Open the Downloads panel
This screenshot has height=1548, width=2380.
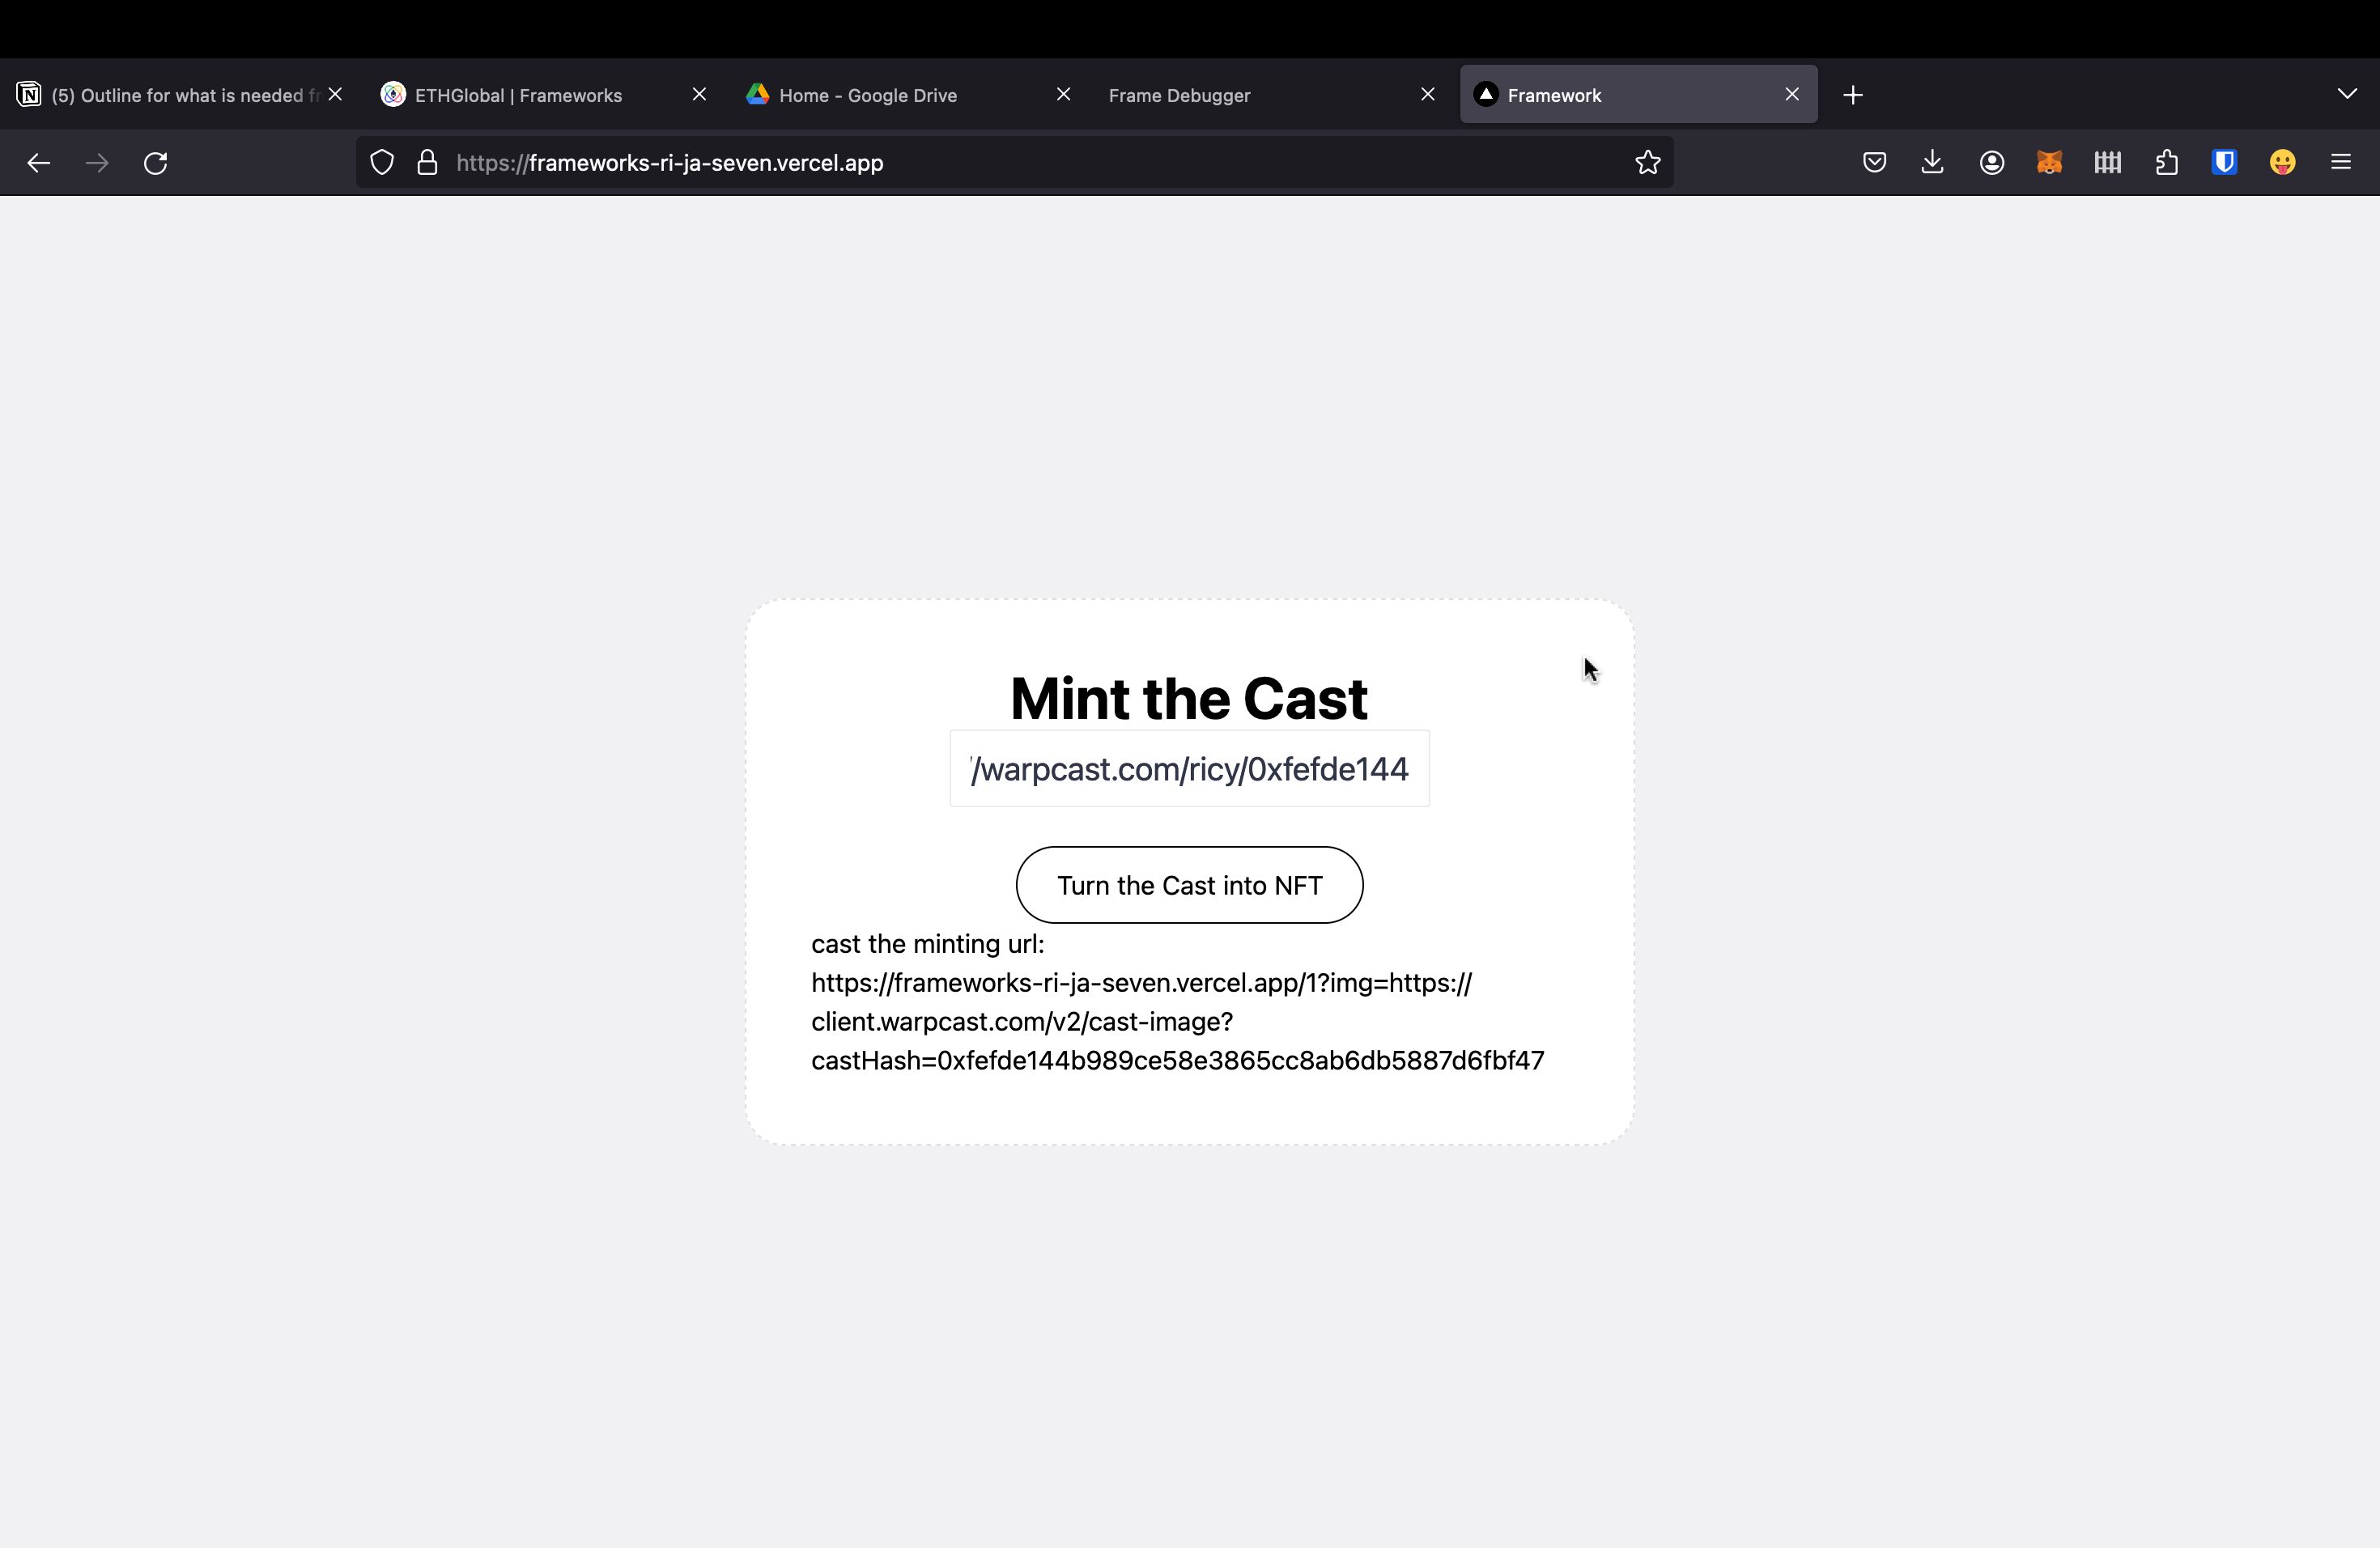pyautogui.click(x=1933, y=163)
